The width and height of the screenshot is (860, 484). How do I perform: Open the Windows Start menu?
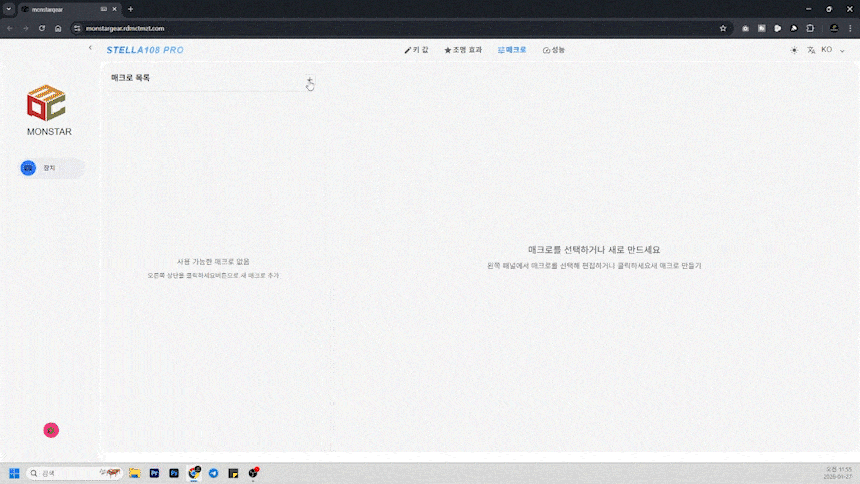coord(14,473)
